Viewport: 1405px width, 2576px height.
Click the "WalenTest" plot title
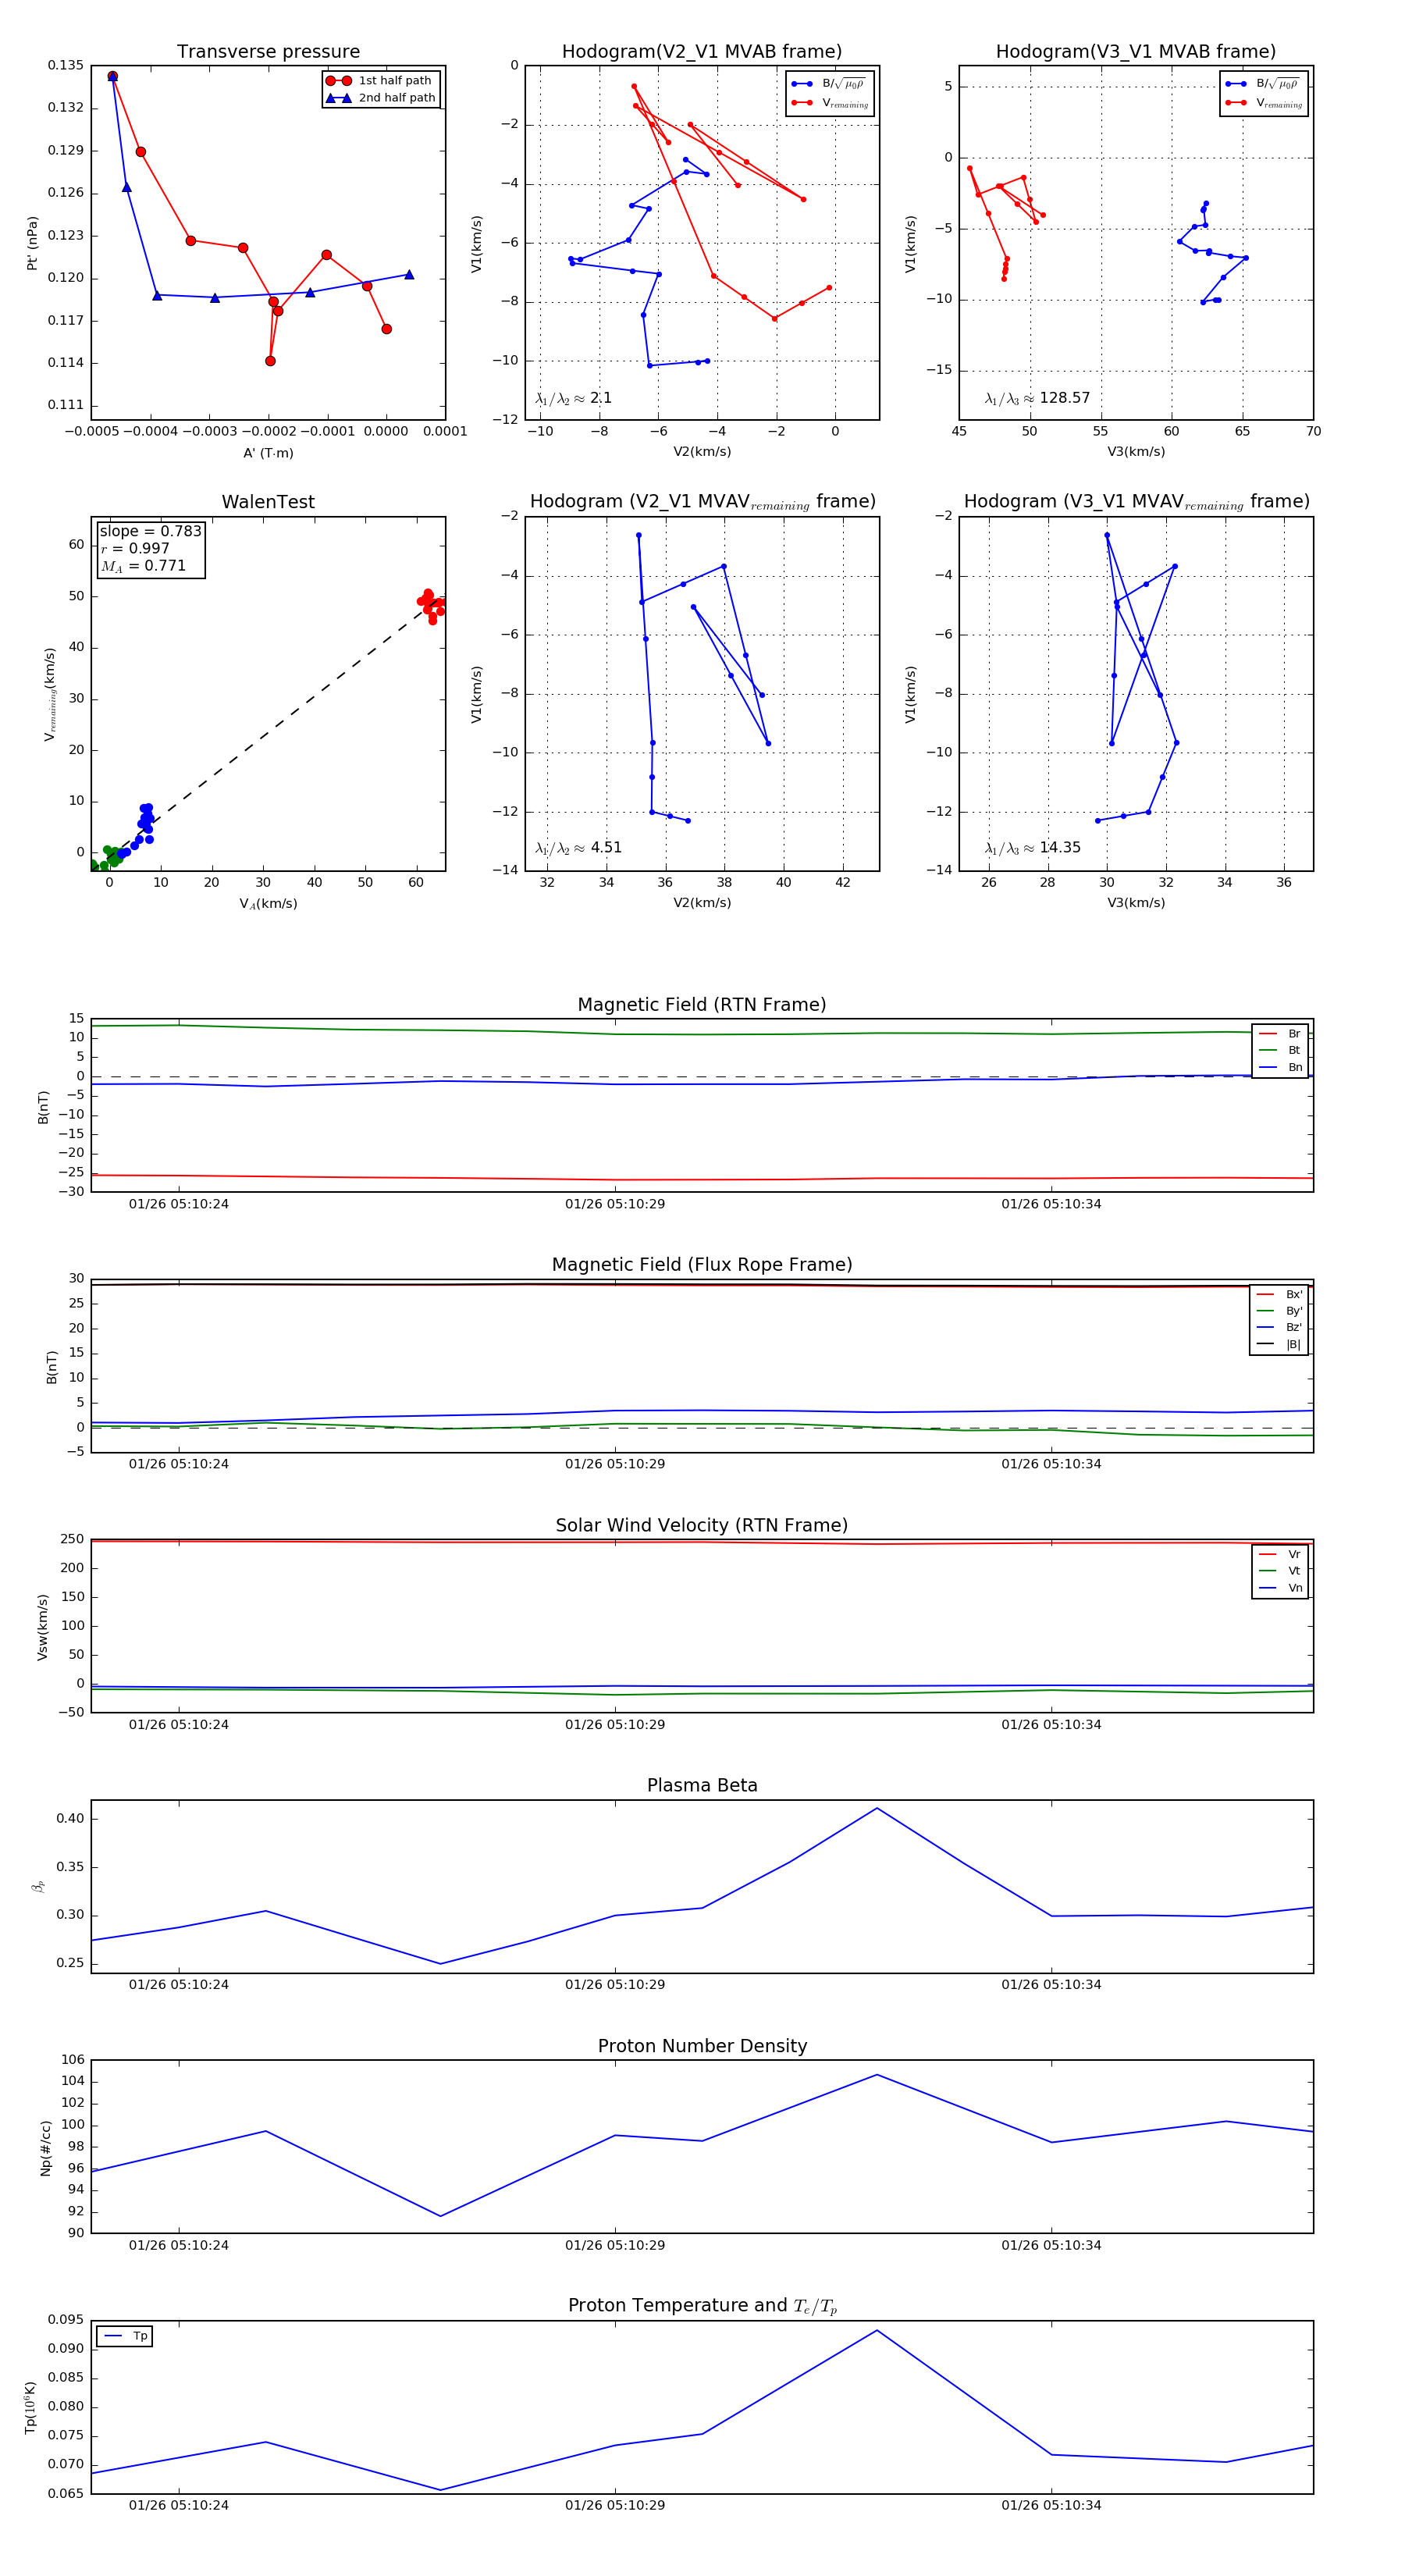pyautogui.click(x=268, y=502)
